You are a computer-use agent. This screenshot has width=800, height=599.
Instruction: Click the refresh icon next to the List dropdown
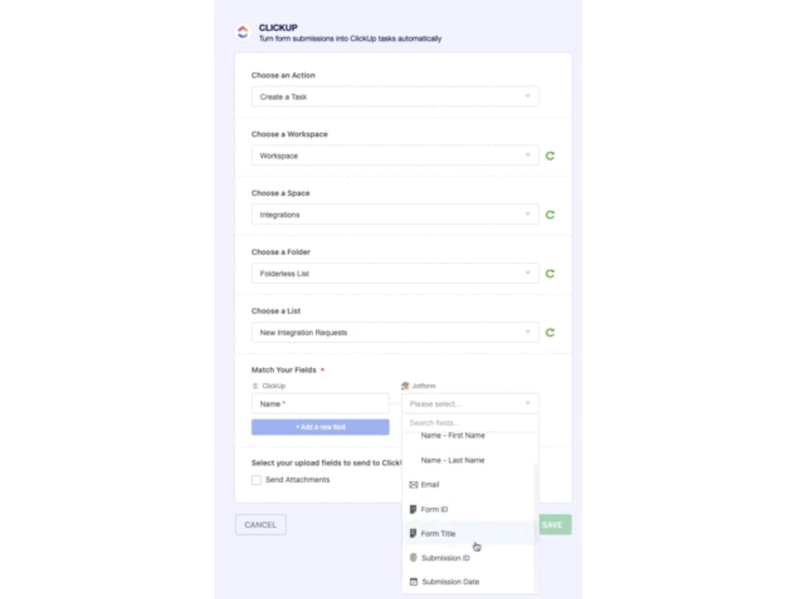tap(550, 332)
